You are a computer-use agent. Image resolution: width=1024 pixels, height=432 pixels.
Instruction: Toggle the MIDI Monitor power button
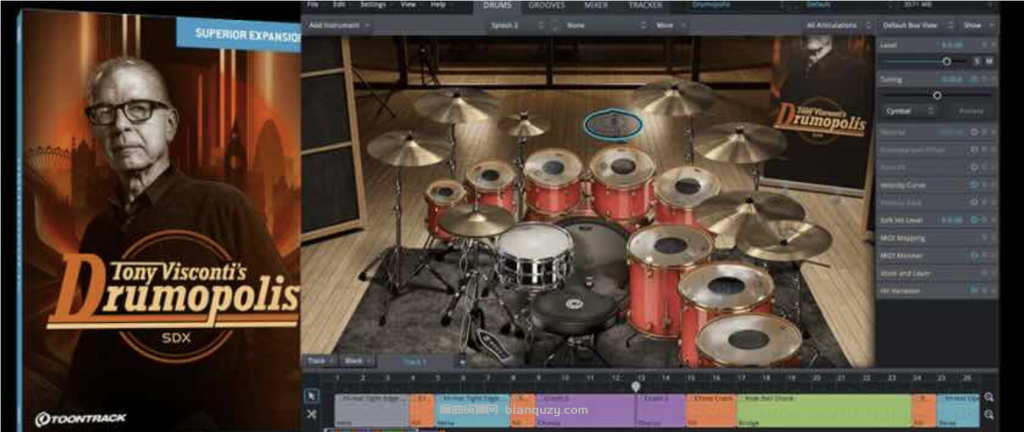975,255
